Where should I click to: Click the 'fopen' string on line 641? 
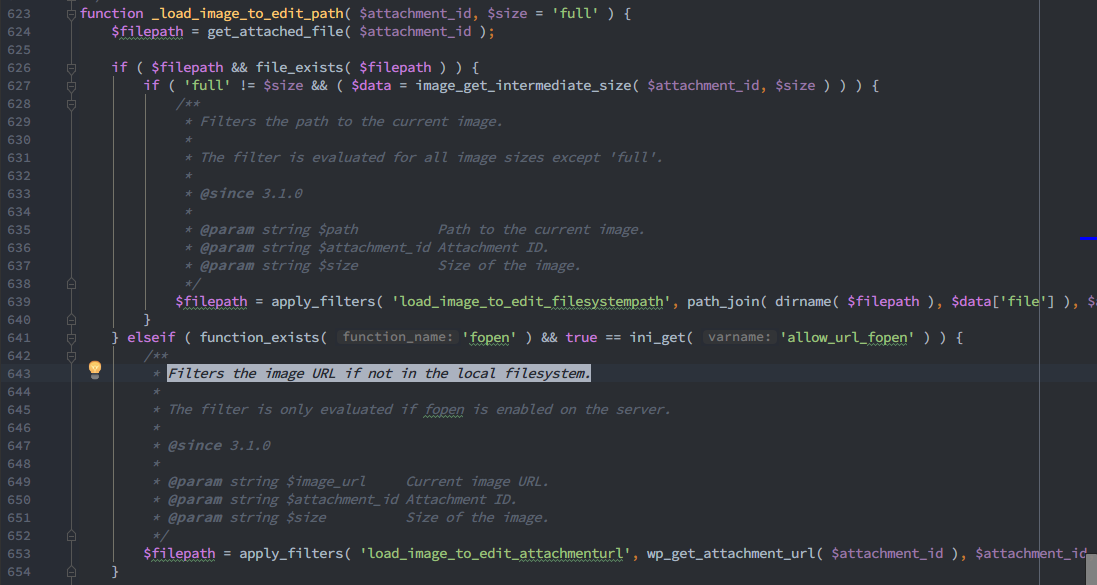click(x=489, y=337)
